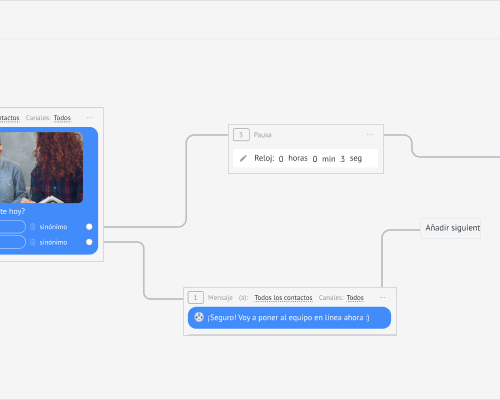Click the first sinónimo label
The height and width of the screenshot is (400, 500).
pos(53,227)
